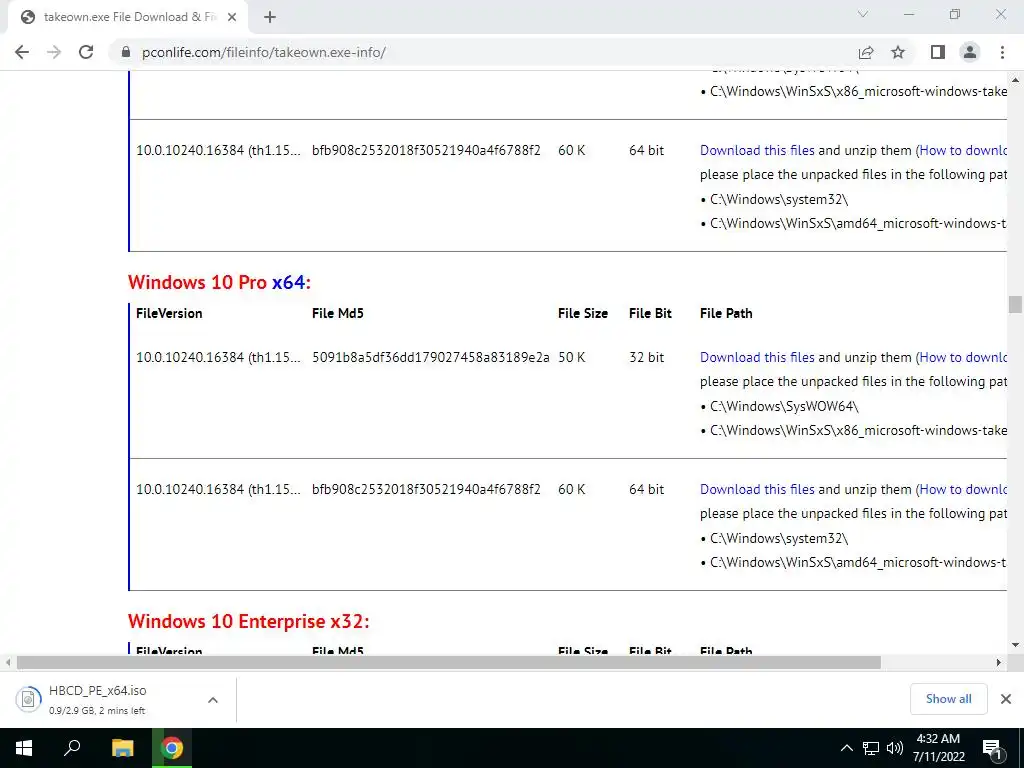Open the volume tray icon
Viewport: 1024px width, 768px height.
point(895,748)
